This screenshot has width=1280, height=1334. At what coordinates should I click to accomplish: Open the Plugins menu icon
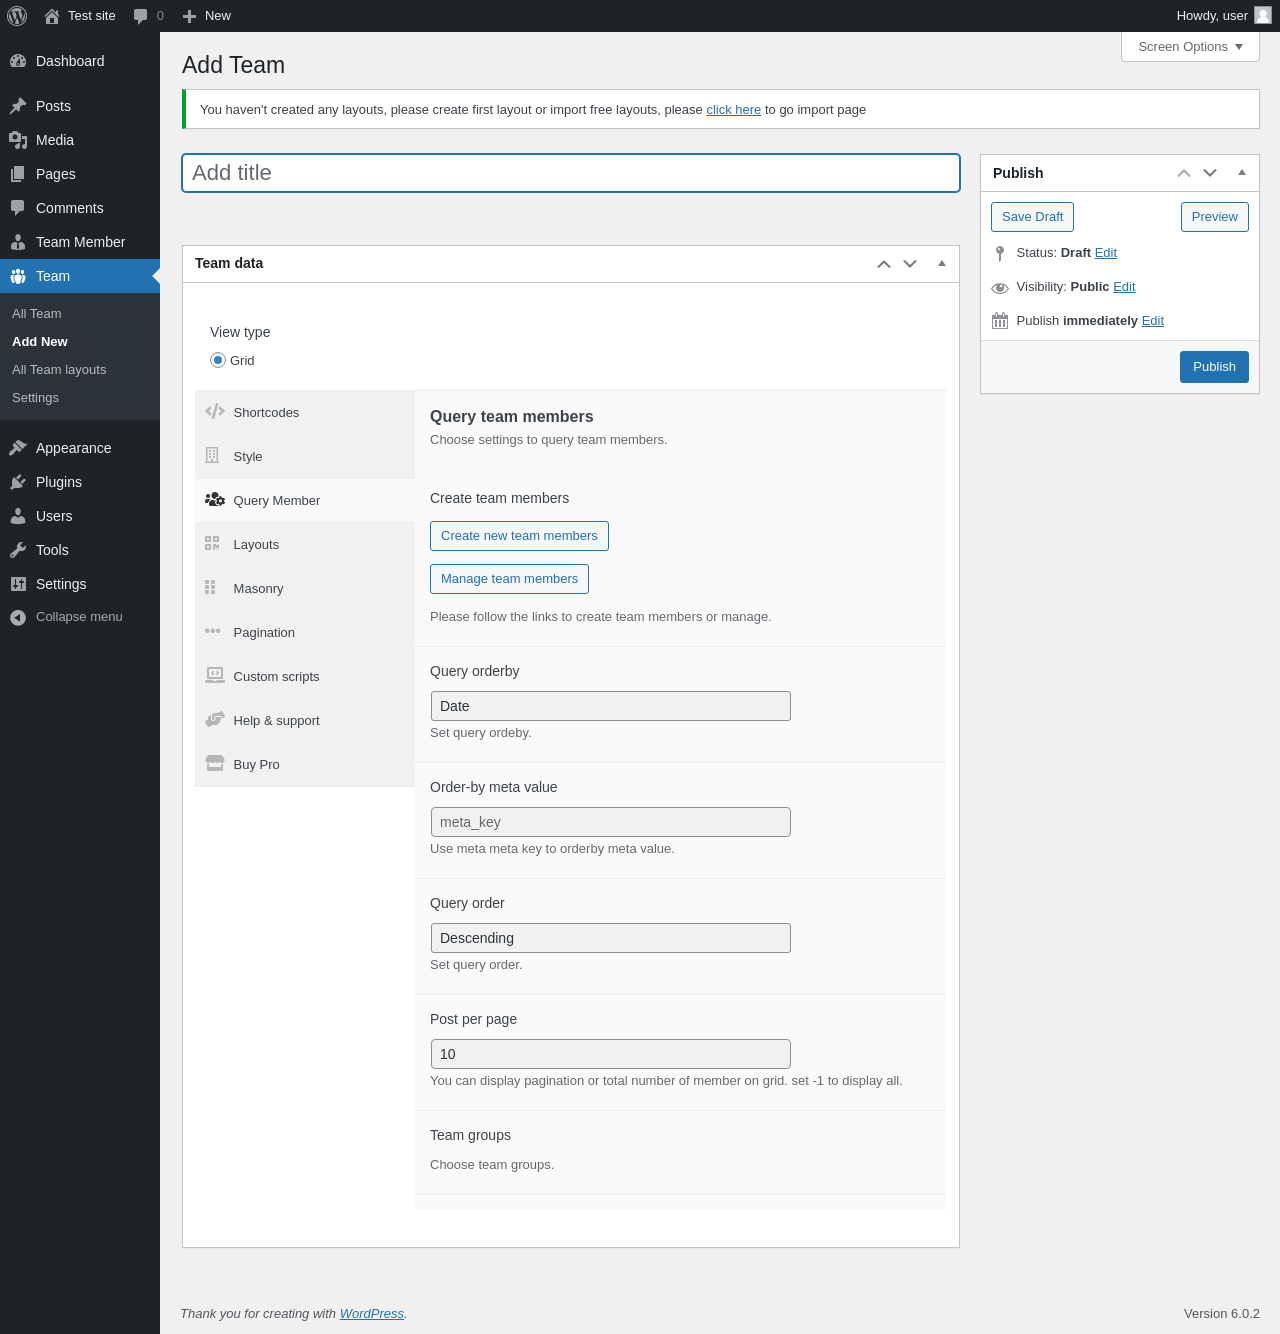[x=18, y=482]
